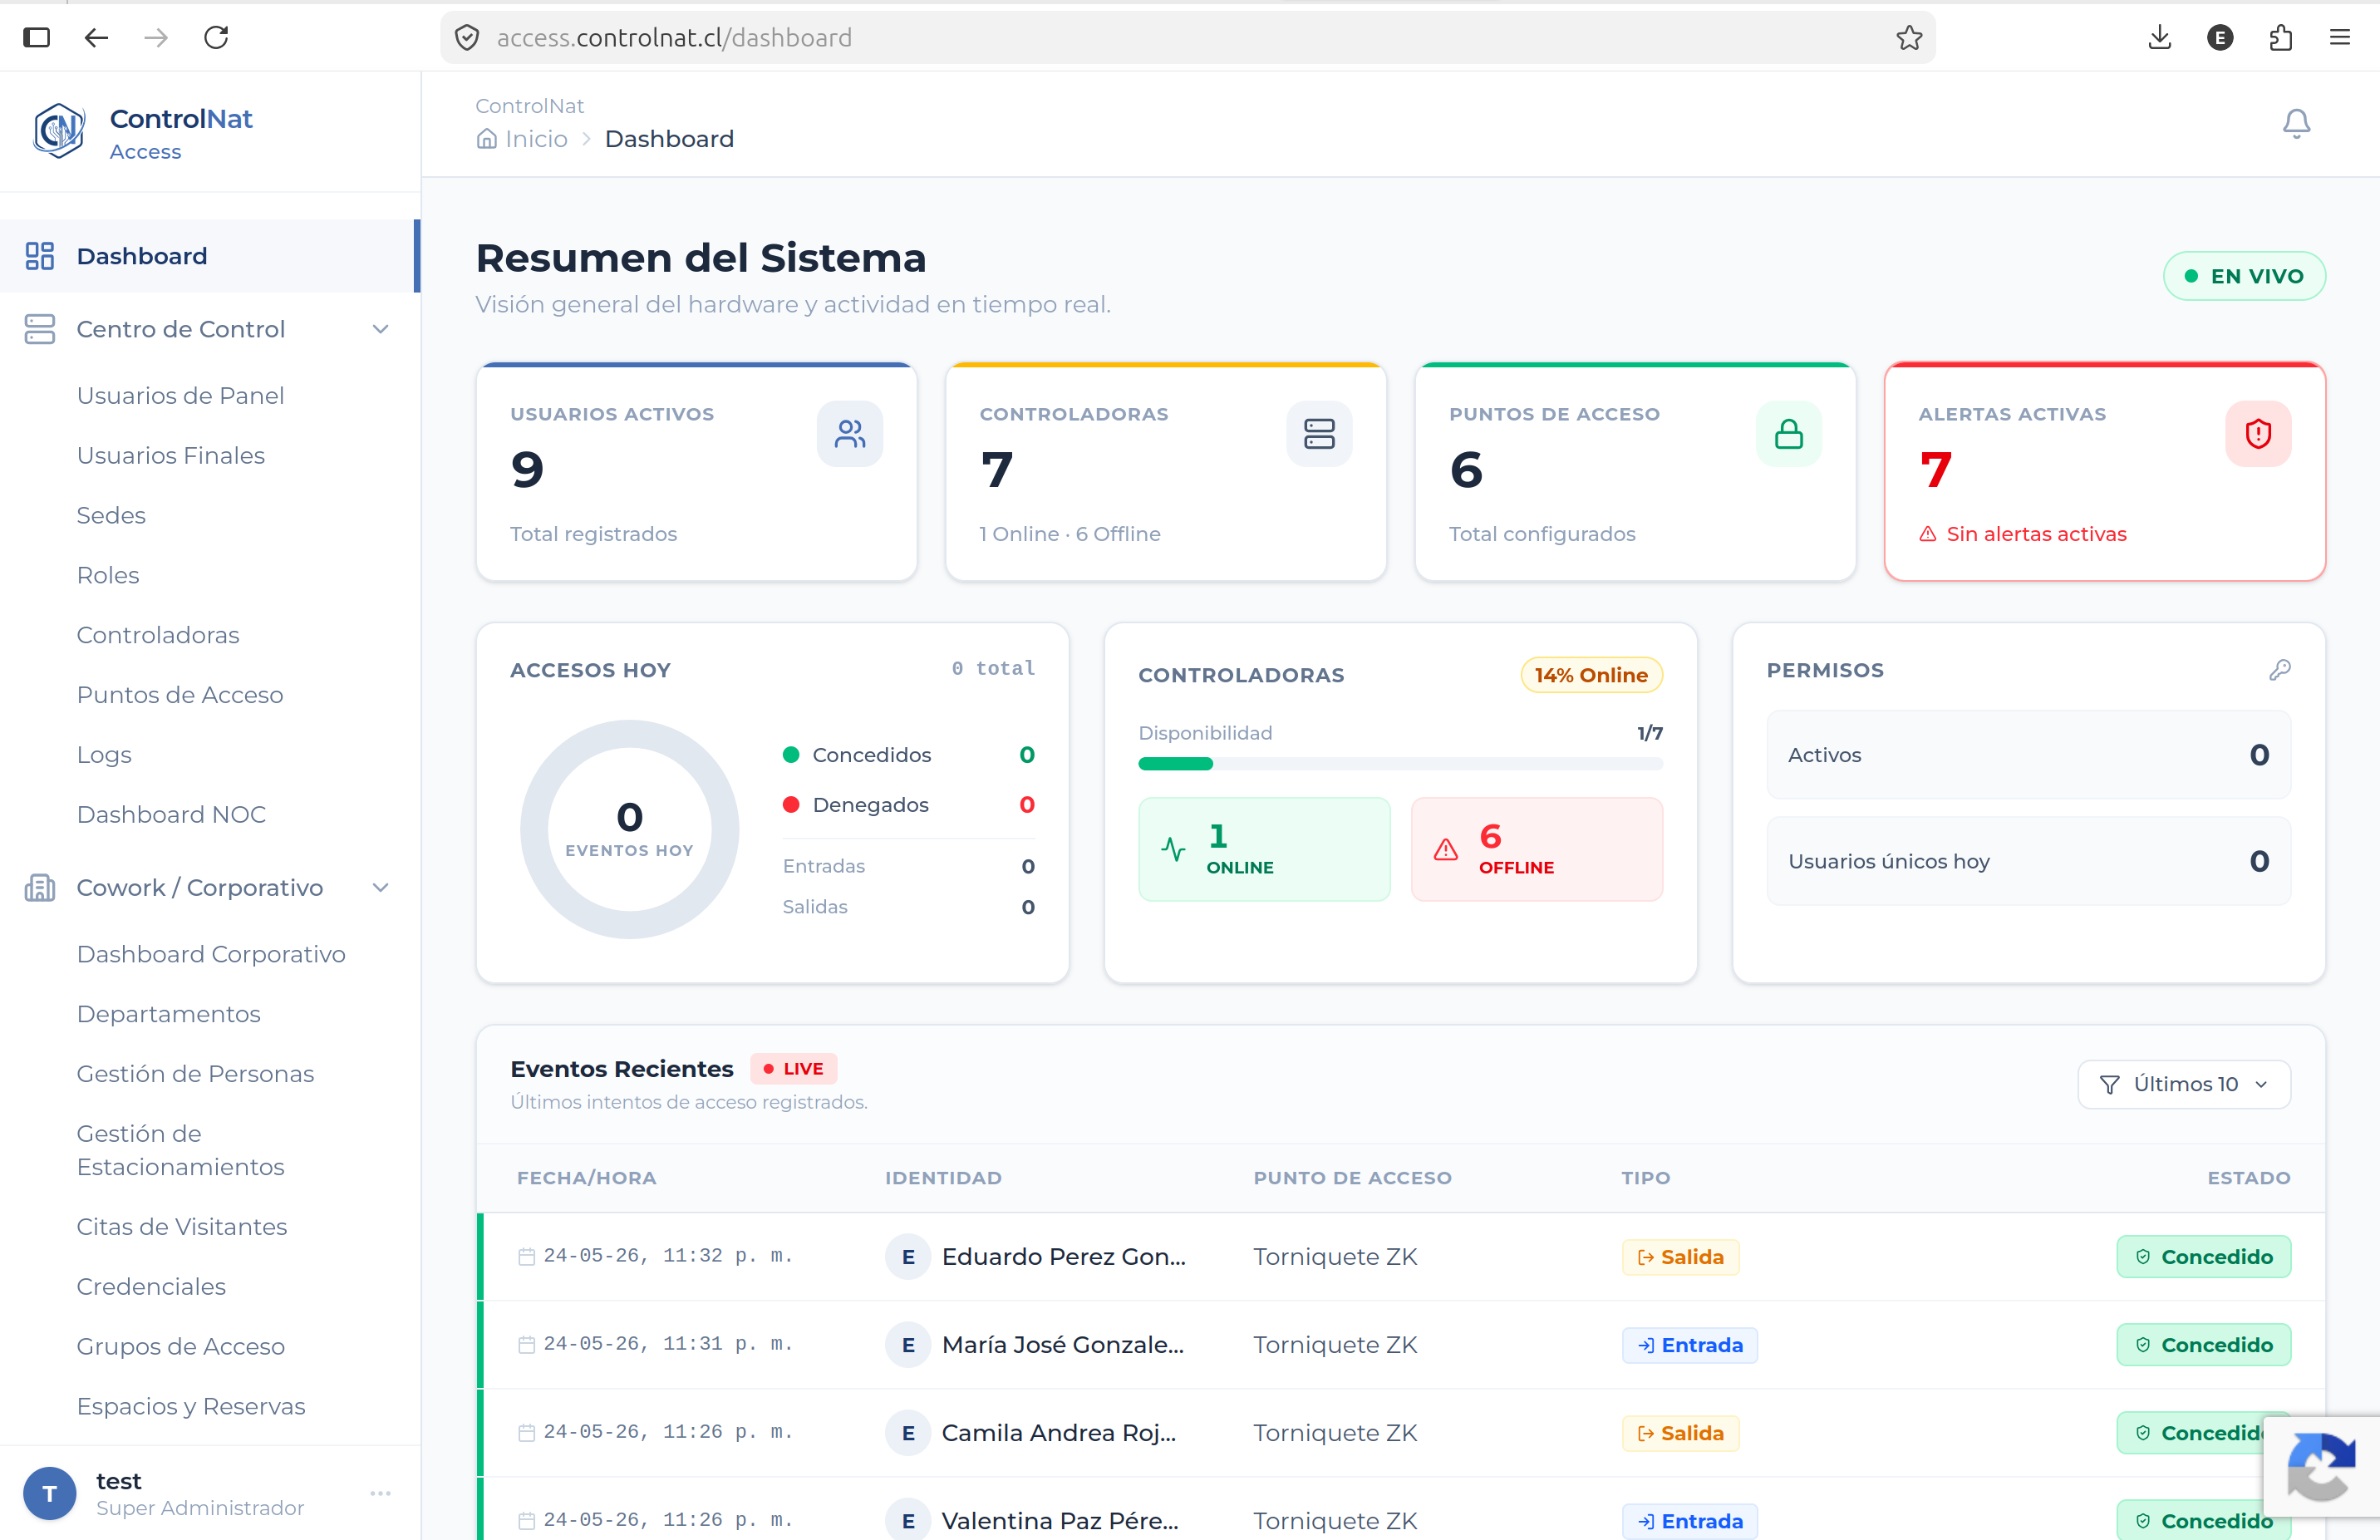2380x1540 pixels.
Task: Click the Disponibilidad progress bar
Action: coord(1400,764)
